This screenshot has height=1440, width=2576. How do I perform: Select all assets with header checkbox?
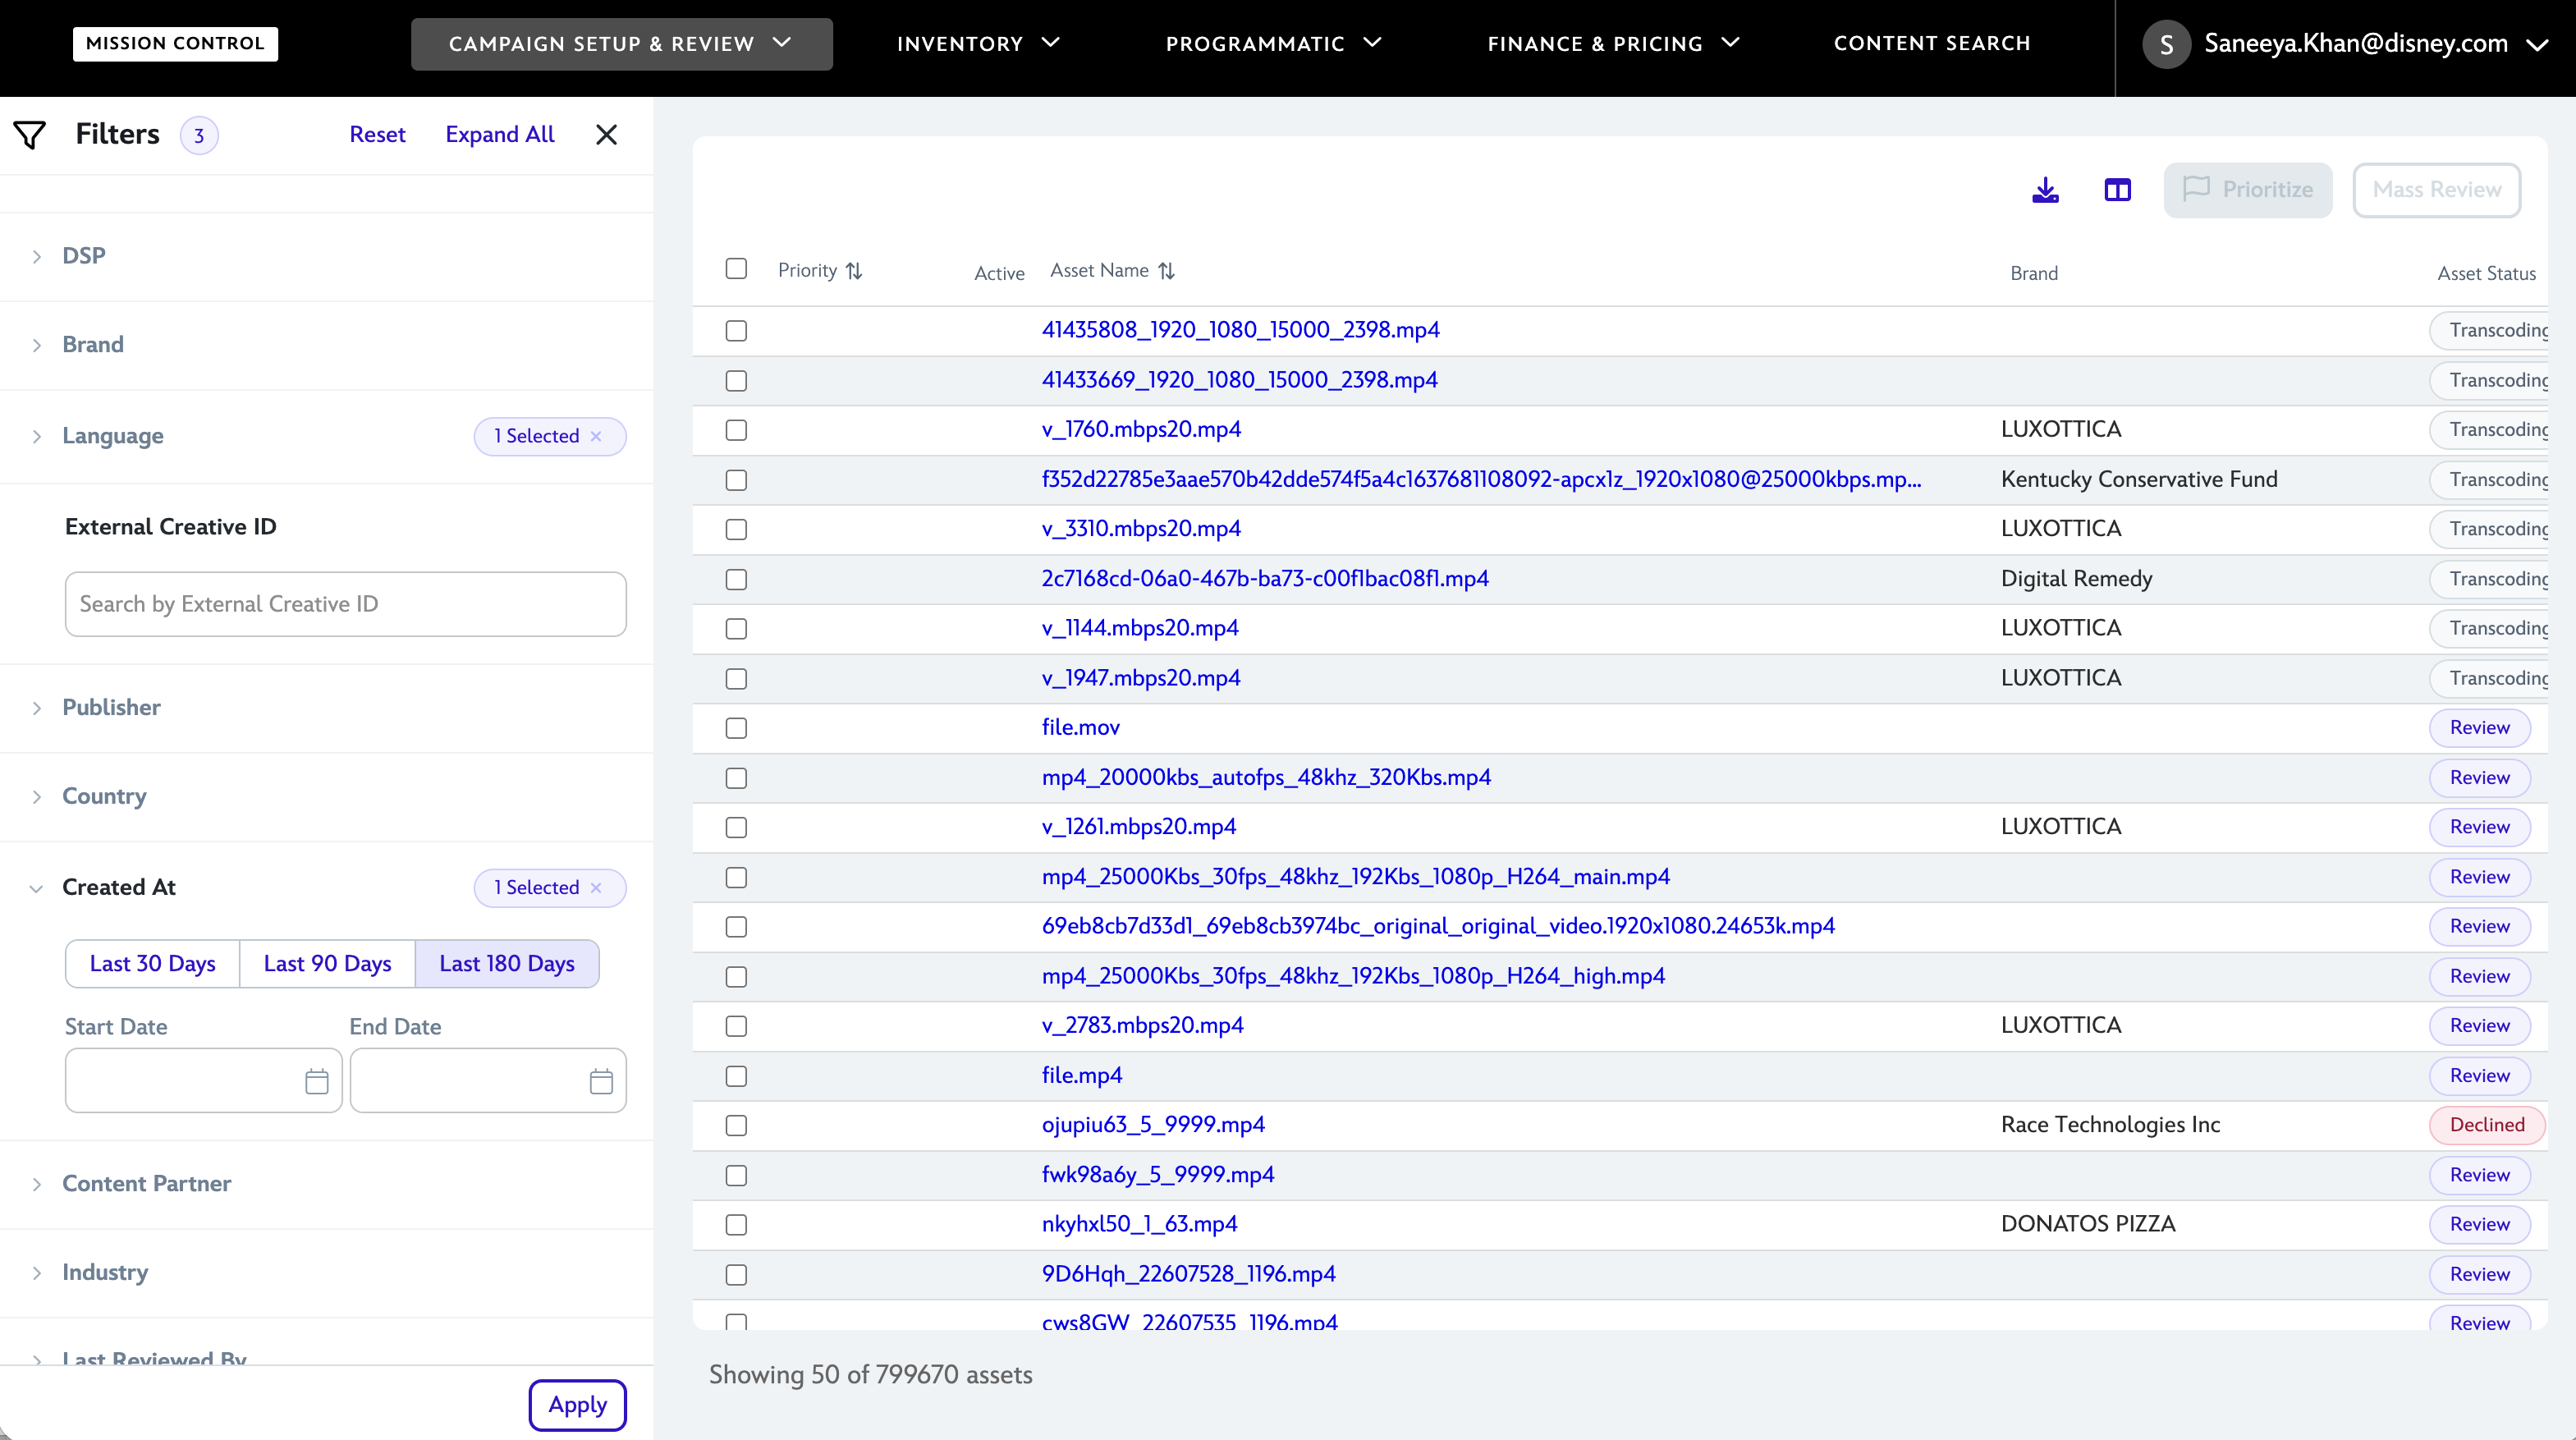tap(736, 269)
